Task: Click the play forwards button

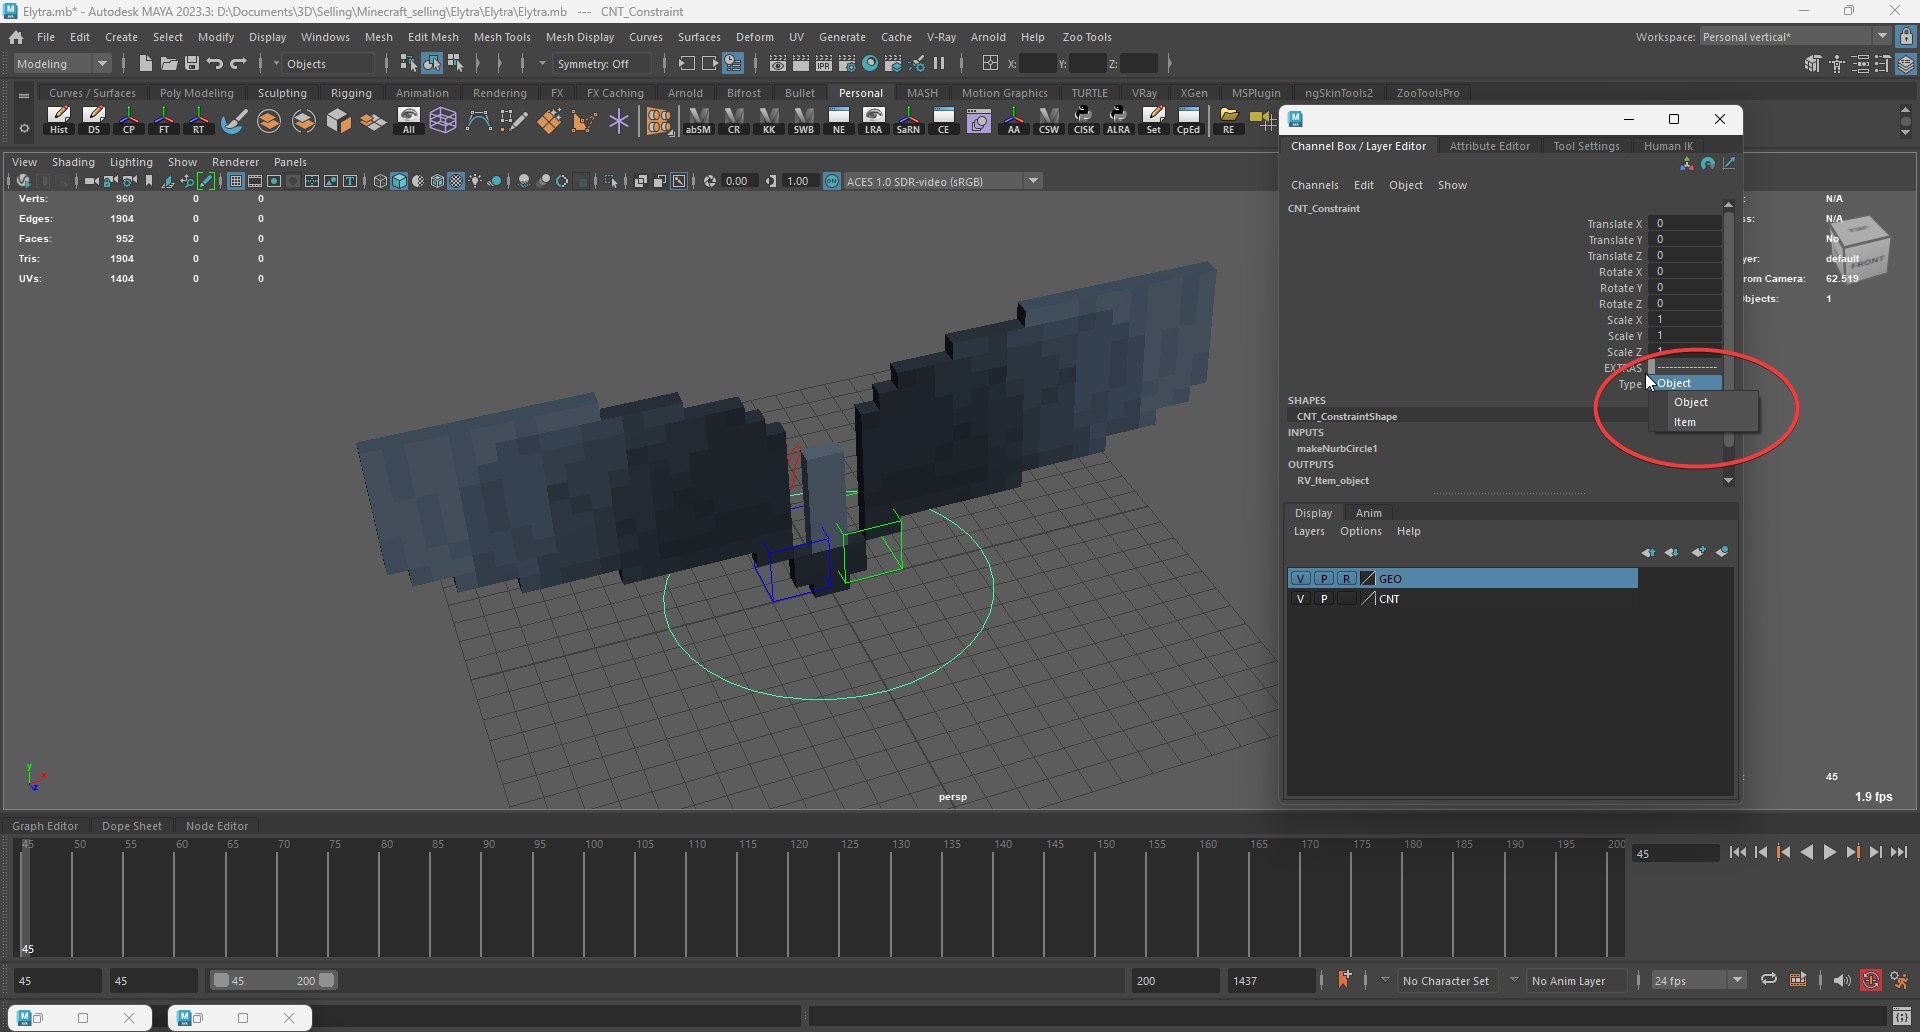Action: tap(1829, 852)
